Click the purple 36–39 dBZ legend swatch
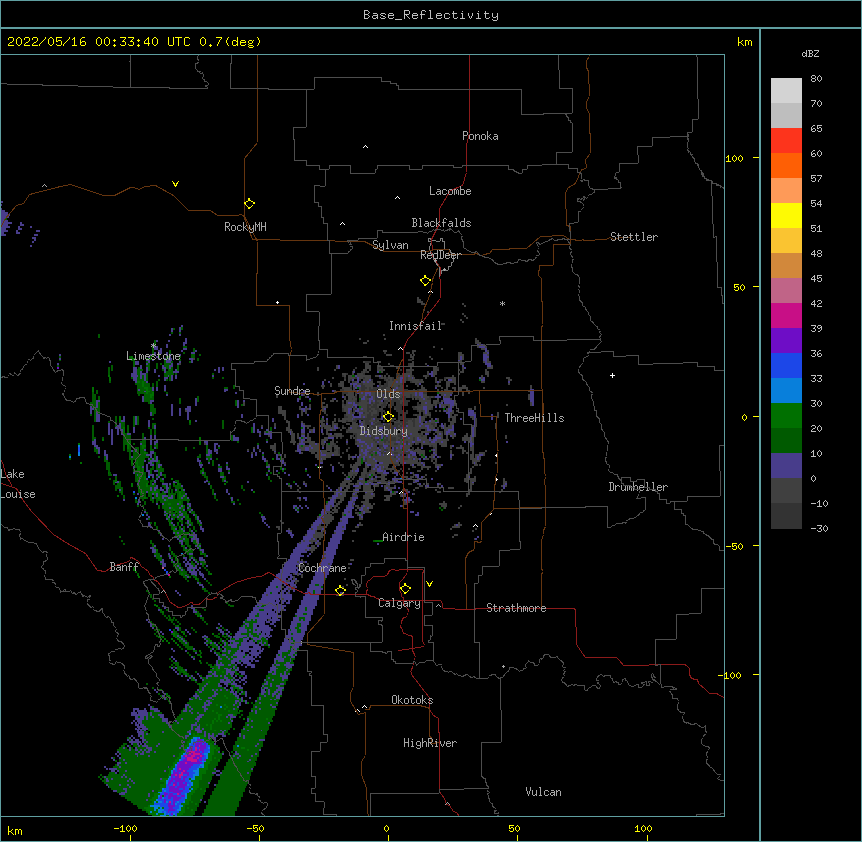 (786, 341)
